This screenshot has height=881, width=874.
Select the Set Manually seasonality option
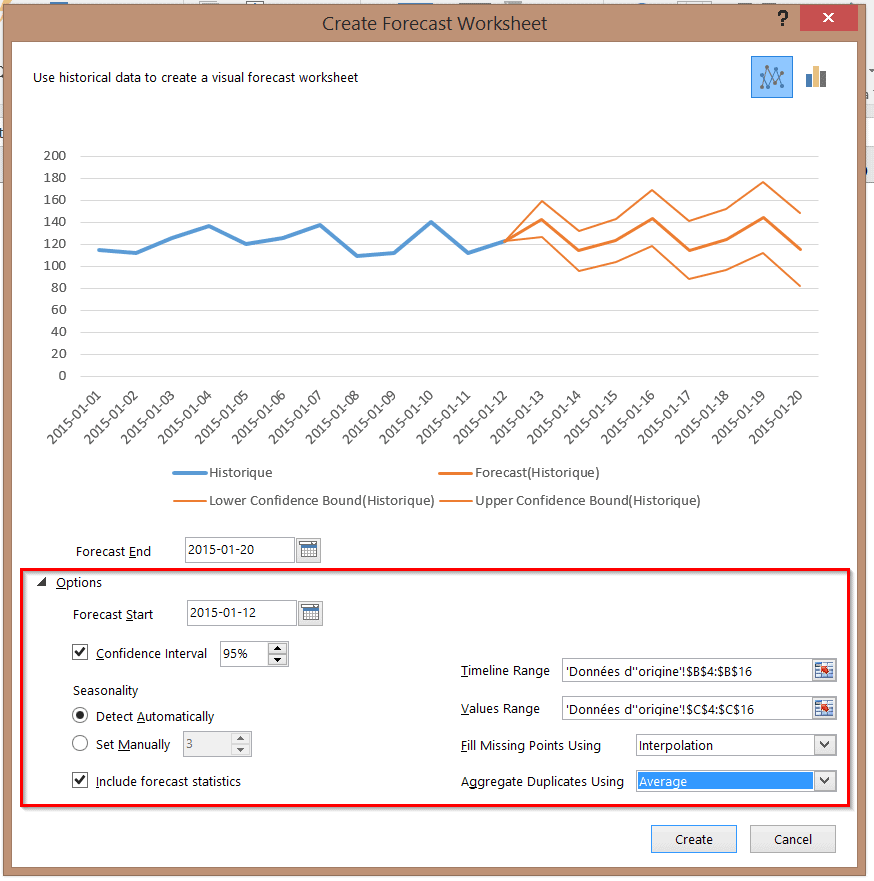[80, 744]
